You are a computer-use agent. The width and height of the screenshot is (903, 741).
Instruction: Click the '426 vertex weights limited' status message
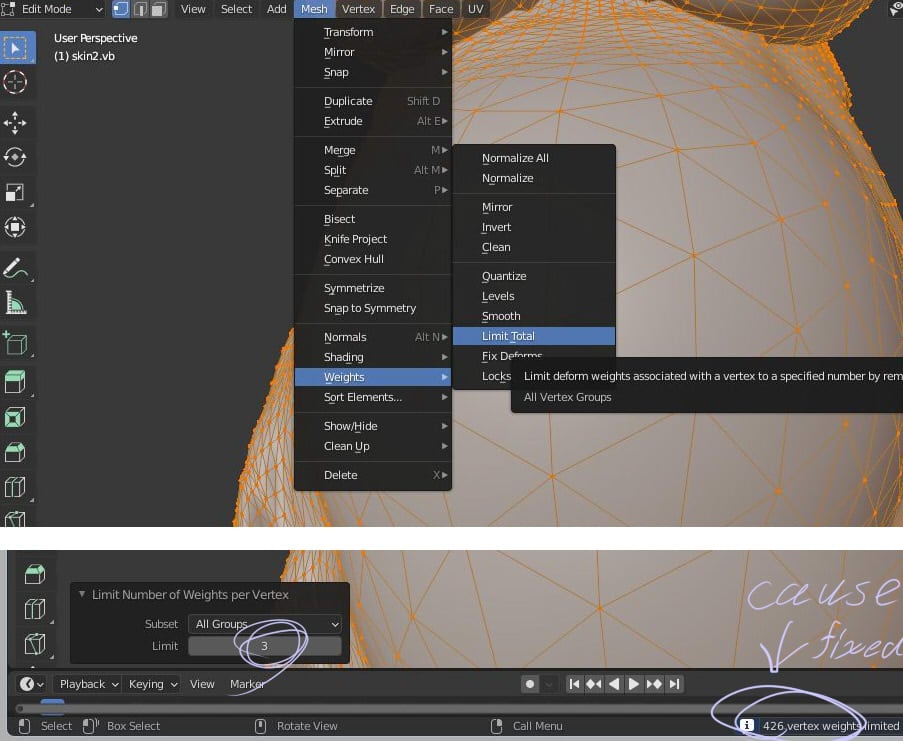(x=830, y=726)
